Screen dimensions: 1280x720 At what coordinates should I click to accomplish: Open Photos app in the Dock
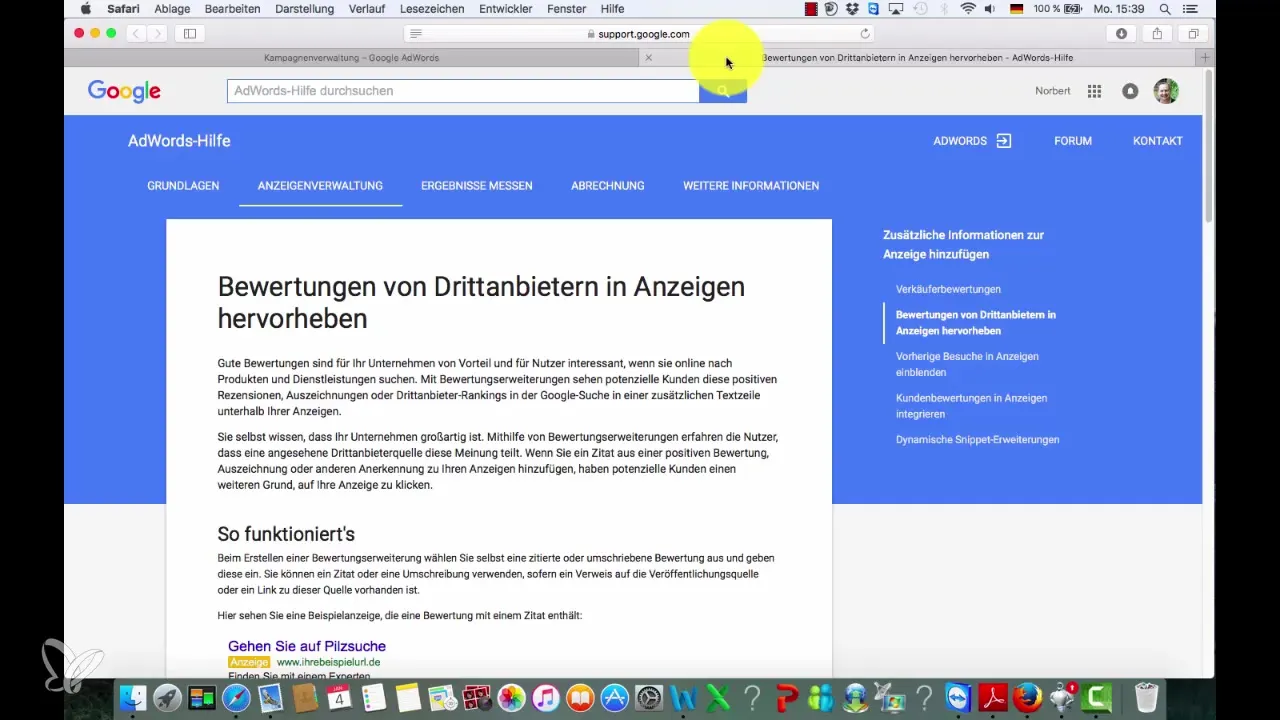[512, 697]
